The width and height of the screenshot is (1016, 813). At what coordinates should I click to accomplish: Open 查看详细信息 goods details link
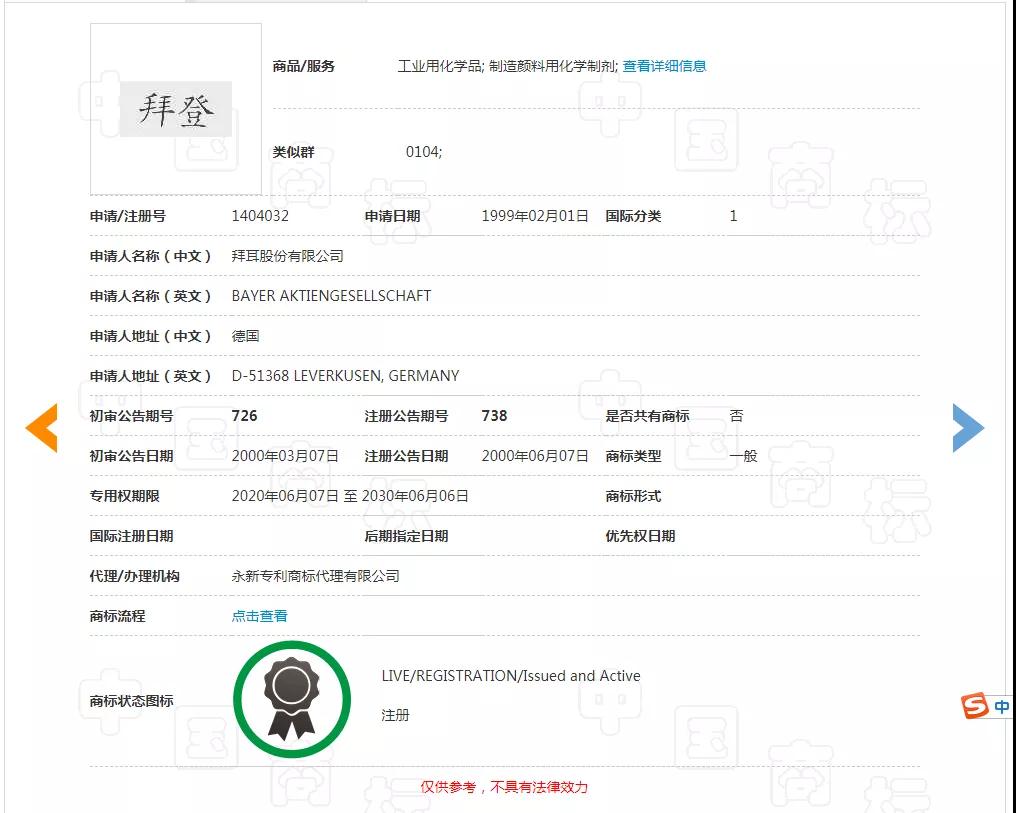click(x=664, y=66)
